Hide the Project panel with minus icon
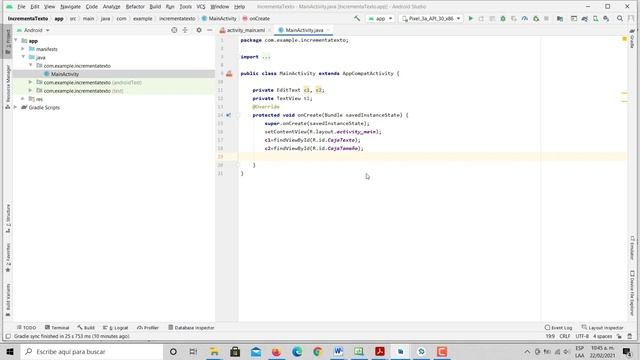This screenshot has width=640, height=360. pos(210,30)
